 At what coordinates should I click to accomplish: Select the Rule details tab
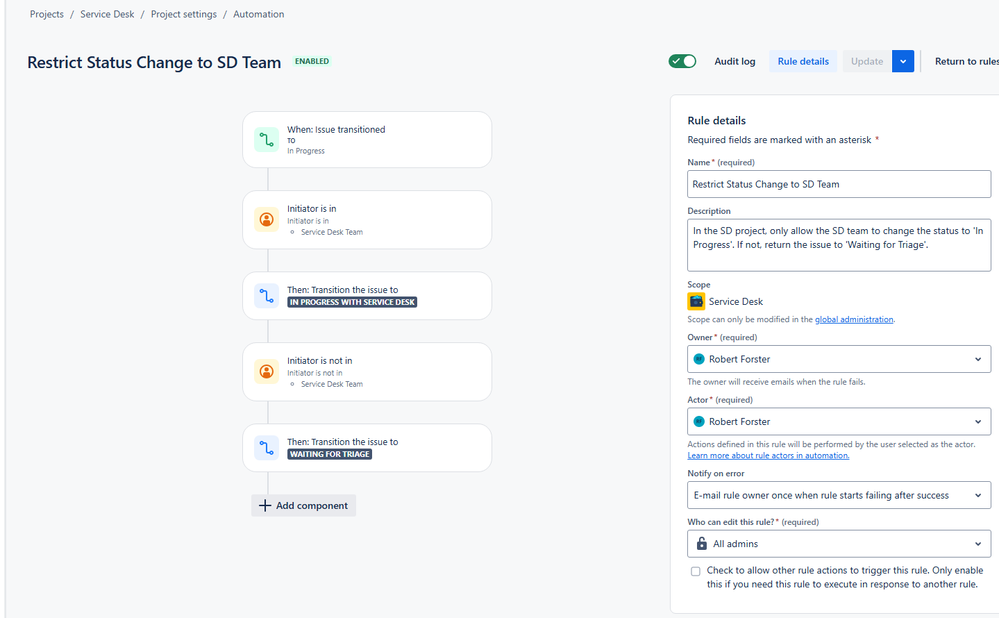803,61
